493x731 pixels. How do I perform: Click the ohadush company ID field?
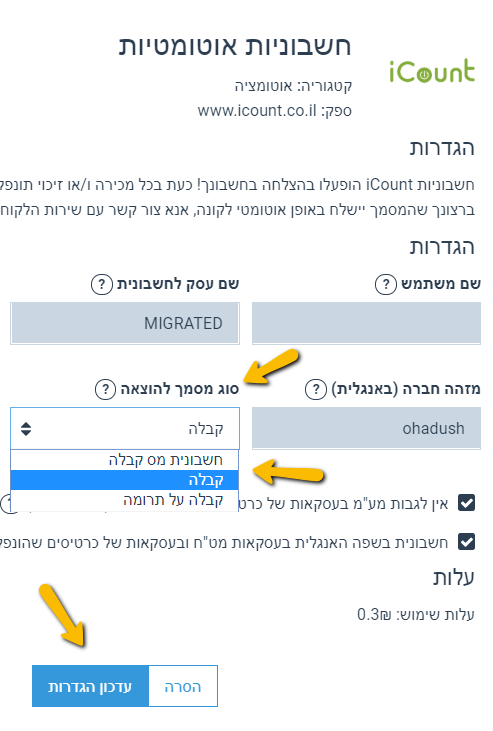pos(366,428)
